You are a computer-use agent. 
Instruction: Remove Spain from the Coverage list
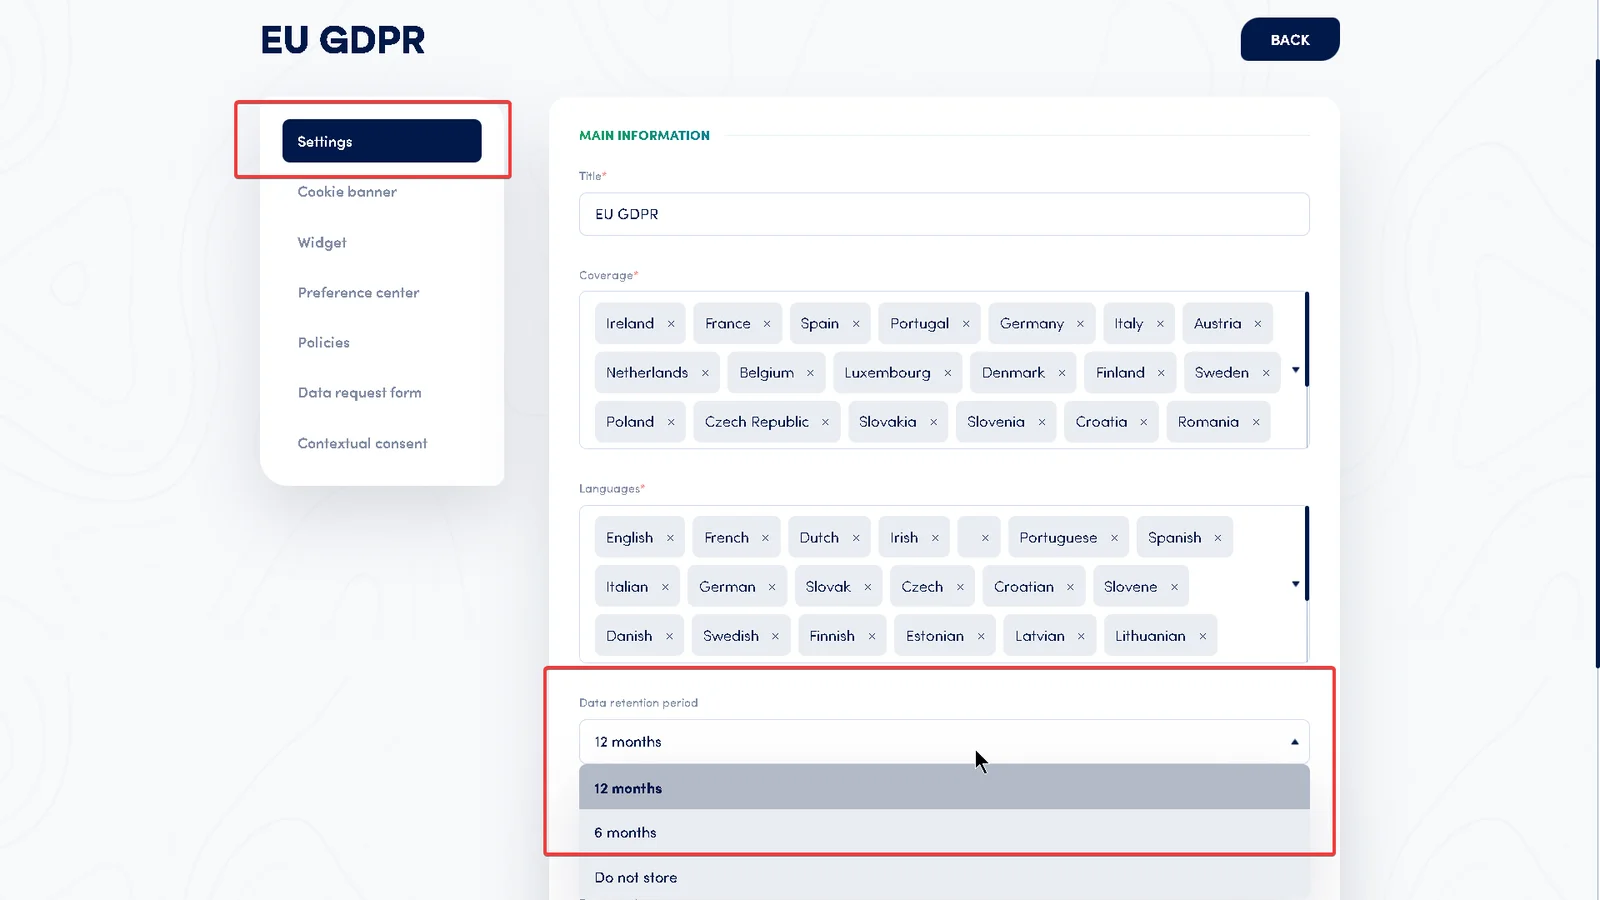coord(857,323)
